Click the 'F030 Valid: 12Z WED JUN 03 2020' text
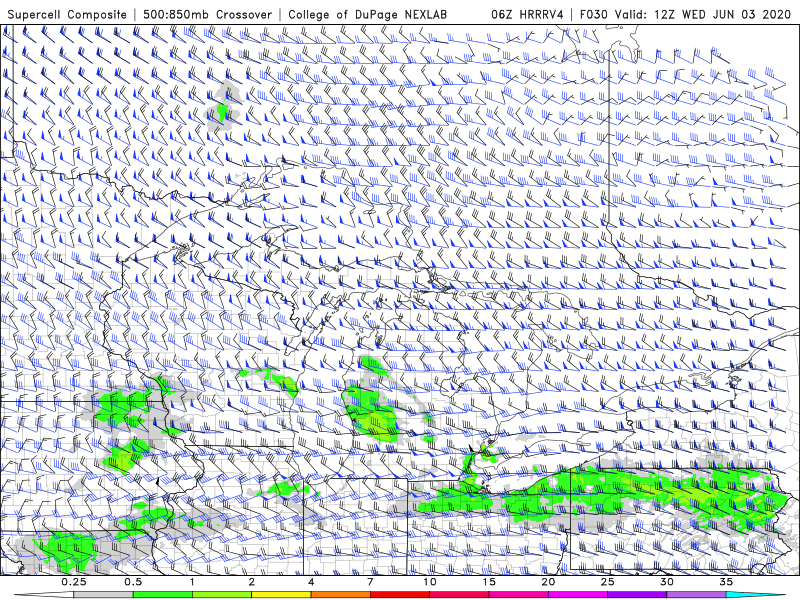800x600 pixels. tap(685, 14)
